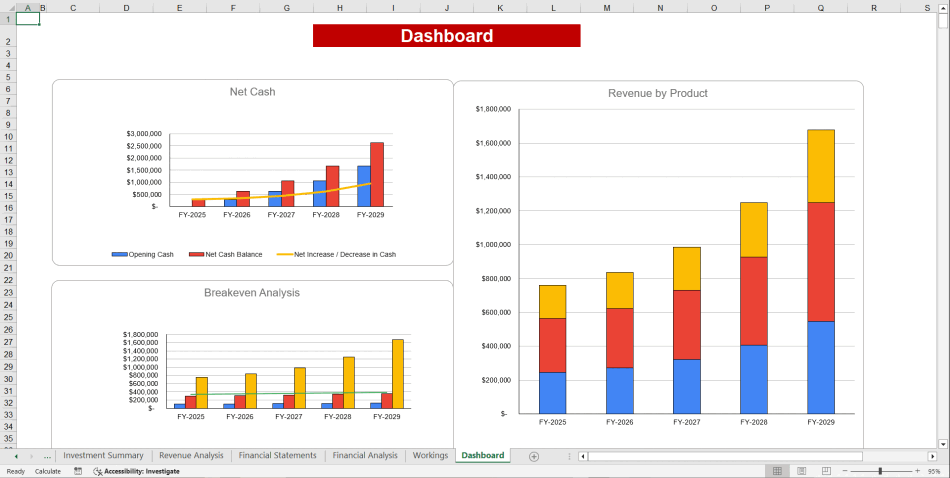950x478 pixels.
Task: Open the Revenue Analysis sheet tab
Action: click(x=191, y=456)
